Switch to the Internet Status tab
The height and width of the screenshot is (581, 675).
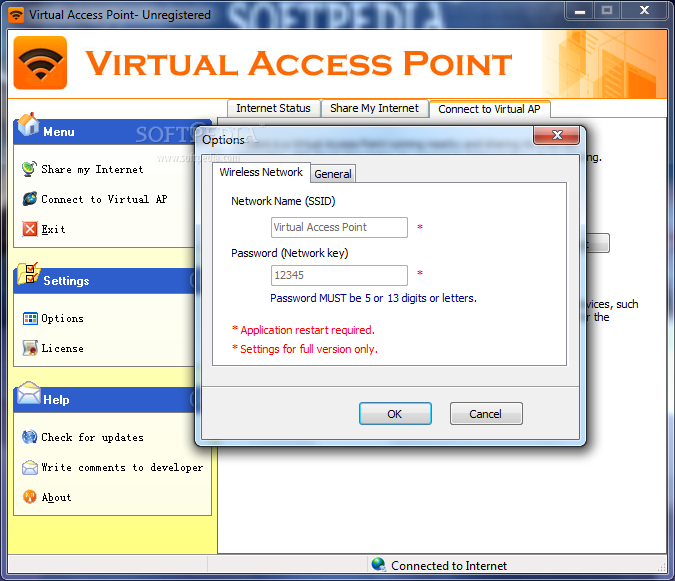273,108
